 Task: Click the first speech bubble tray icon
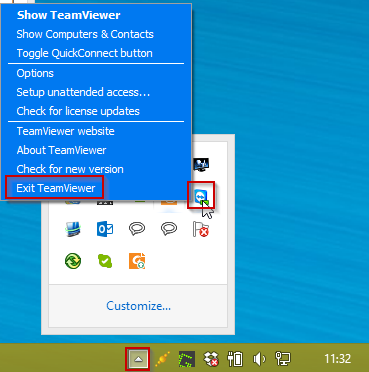click(137, 229)
